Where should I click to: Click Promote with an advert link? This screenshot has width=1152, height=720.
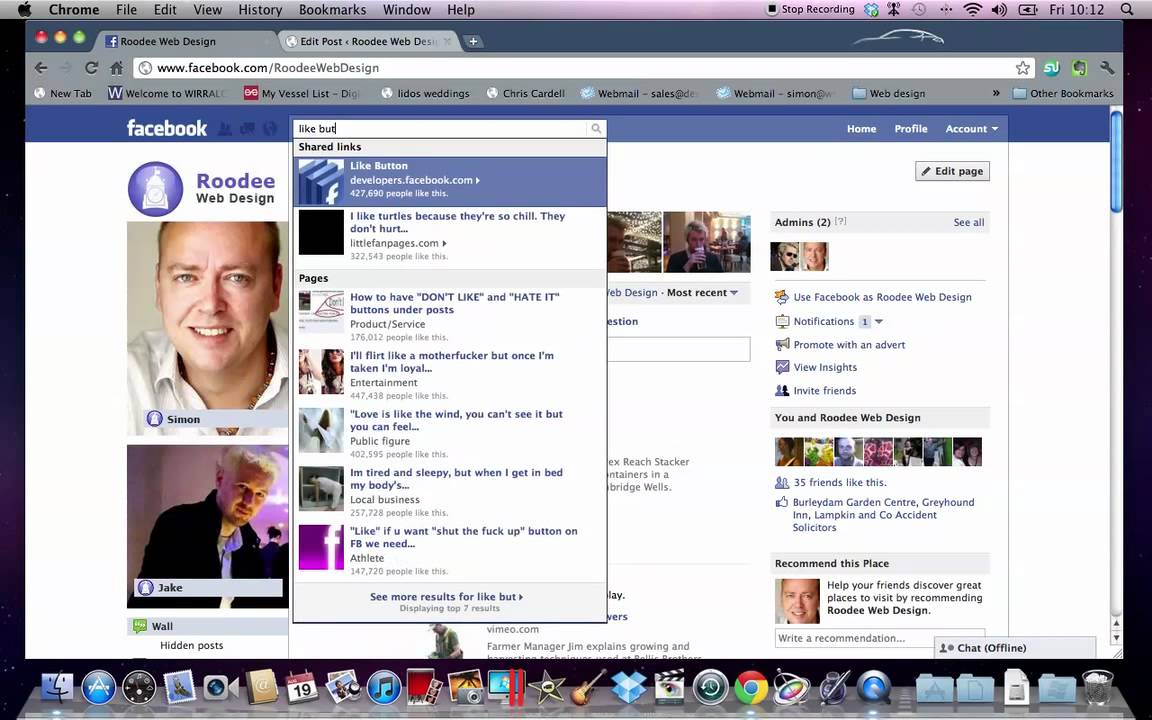[x=849, y=345]
